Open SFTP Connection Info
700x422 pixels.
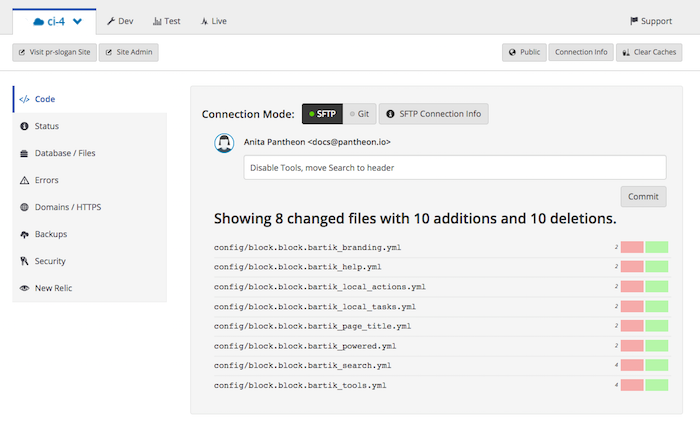[x=433, y=114]
